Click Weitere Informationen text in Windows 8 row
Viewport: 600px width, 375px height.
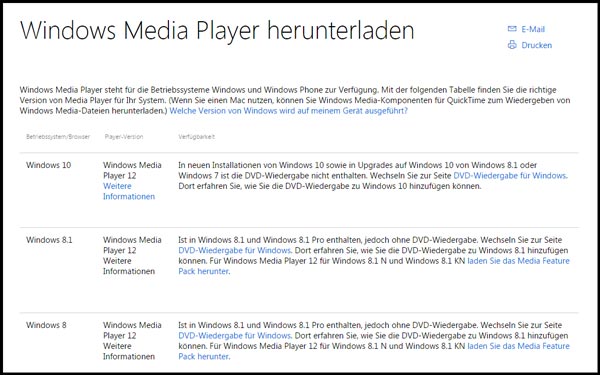(x=129, y=351)
